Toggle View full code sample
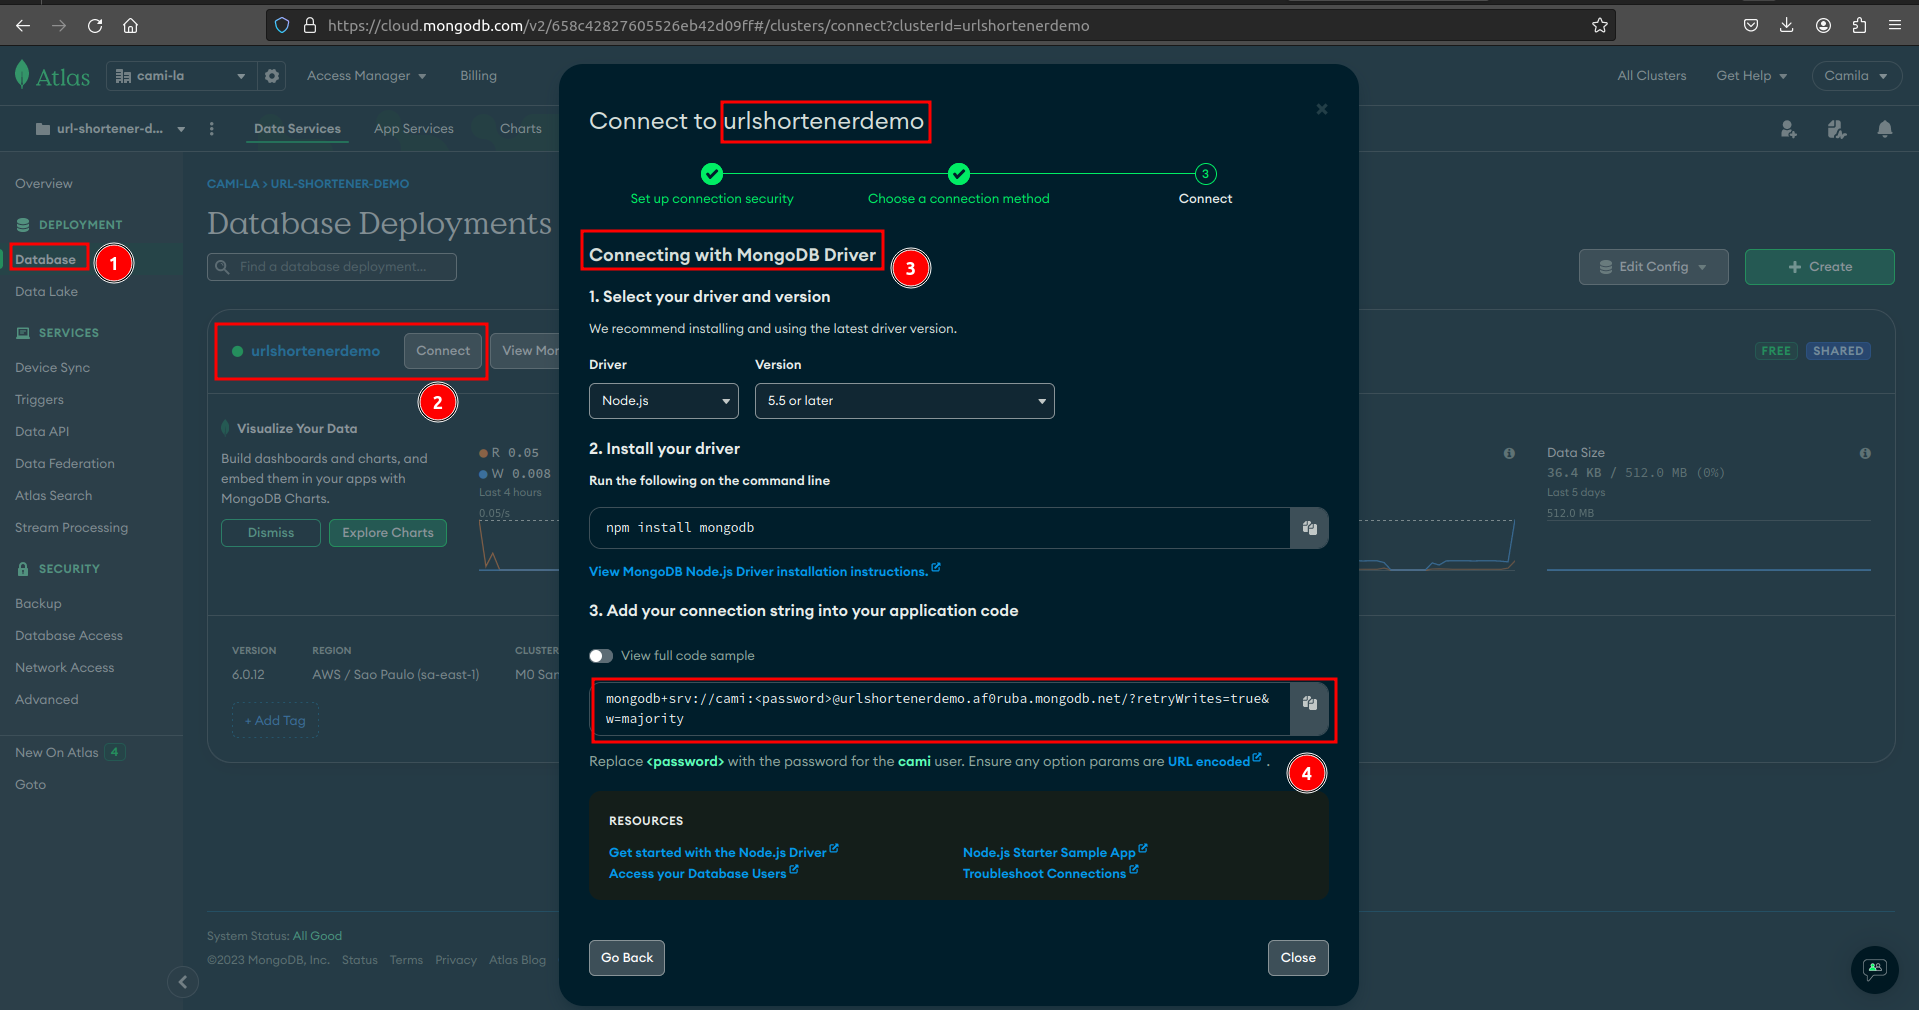 tap(601, 656)
